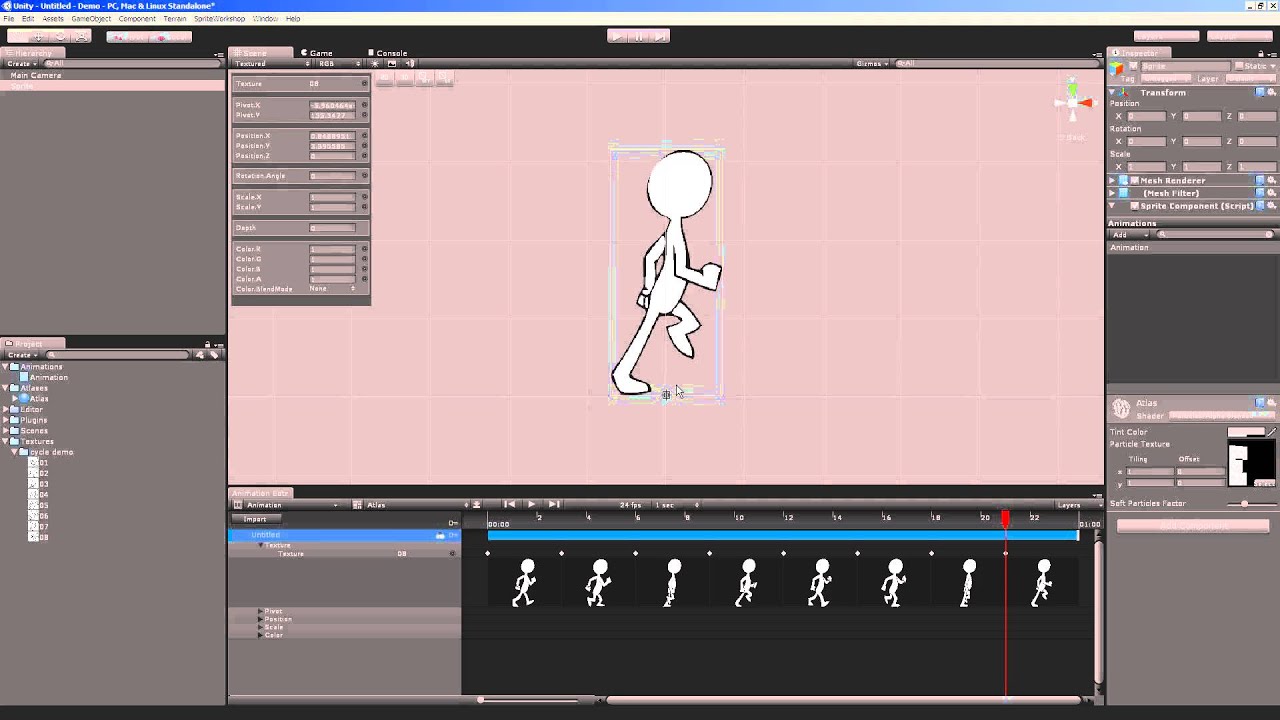The image size is (1280, 720).
Task: Click the Pause button at top center
Action: (638, 36)
